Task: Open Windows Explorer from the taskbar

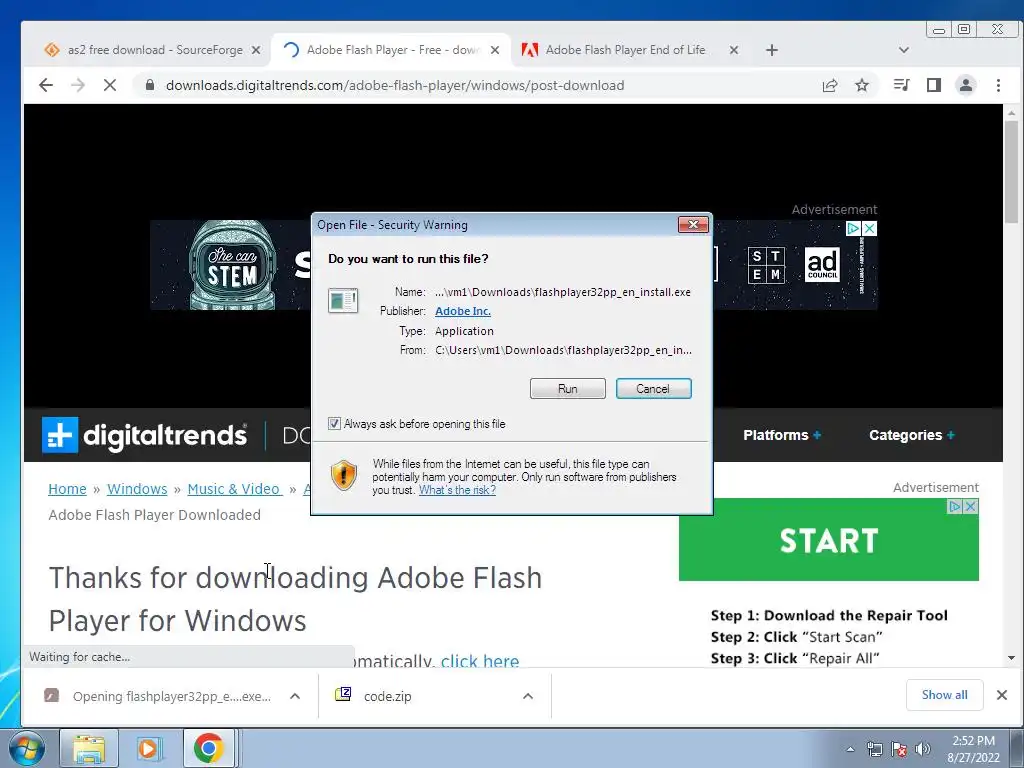Action: point(89,748)
